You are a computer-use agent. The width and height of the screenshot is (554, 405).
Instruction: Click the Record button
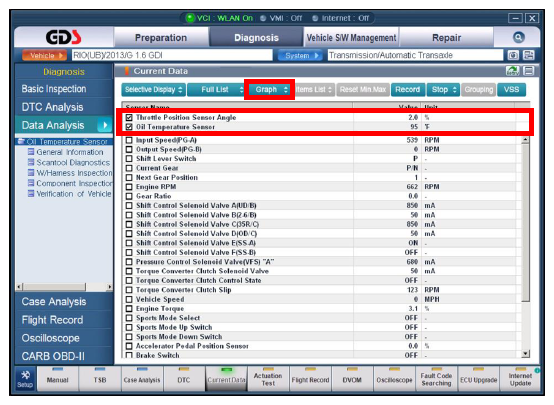(407, 89)
